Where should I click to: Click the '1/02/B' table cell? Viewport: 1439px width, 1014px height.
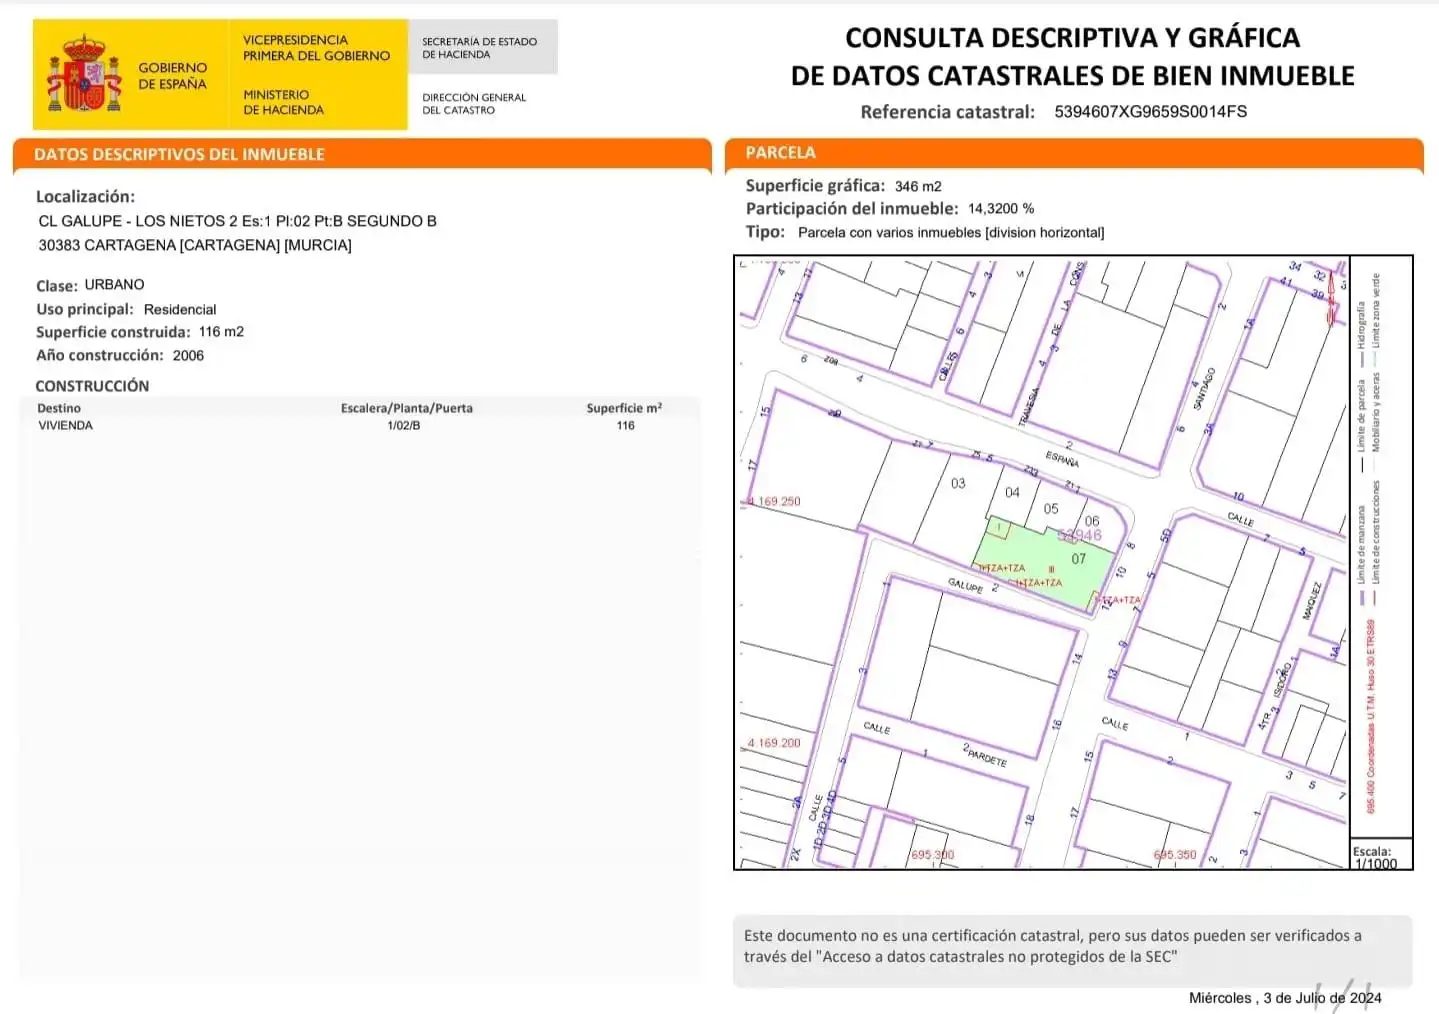pos(404,426)
